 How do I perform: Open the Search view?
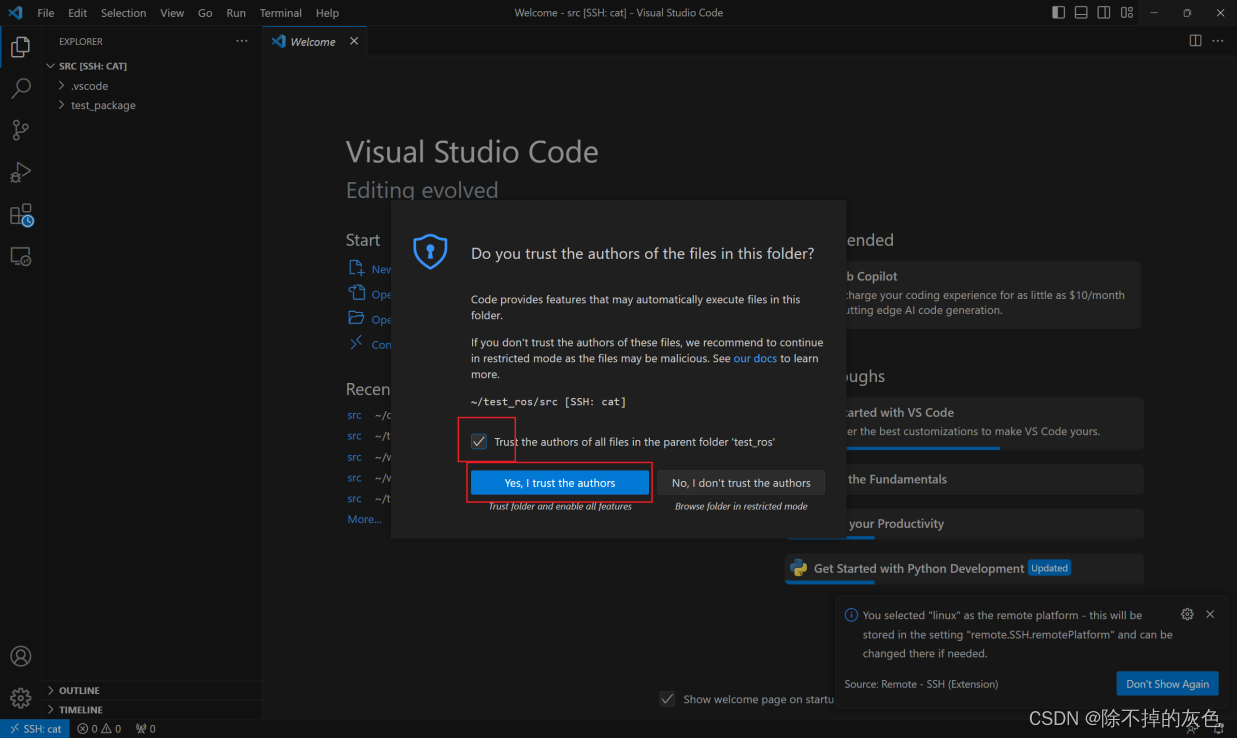(20, 88)
